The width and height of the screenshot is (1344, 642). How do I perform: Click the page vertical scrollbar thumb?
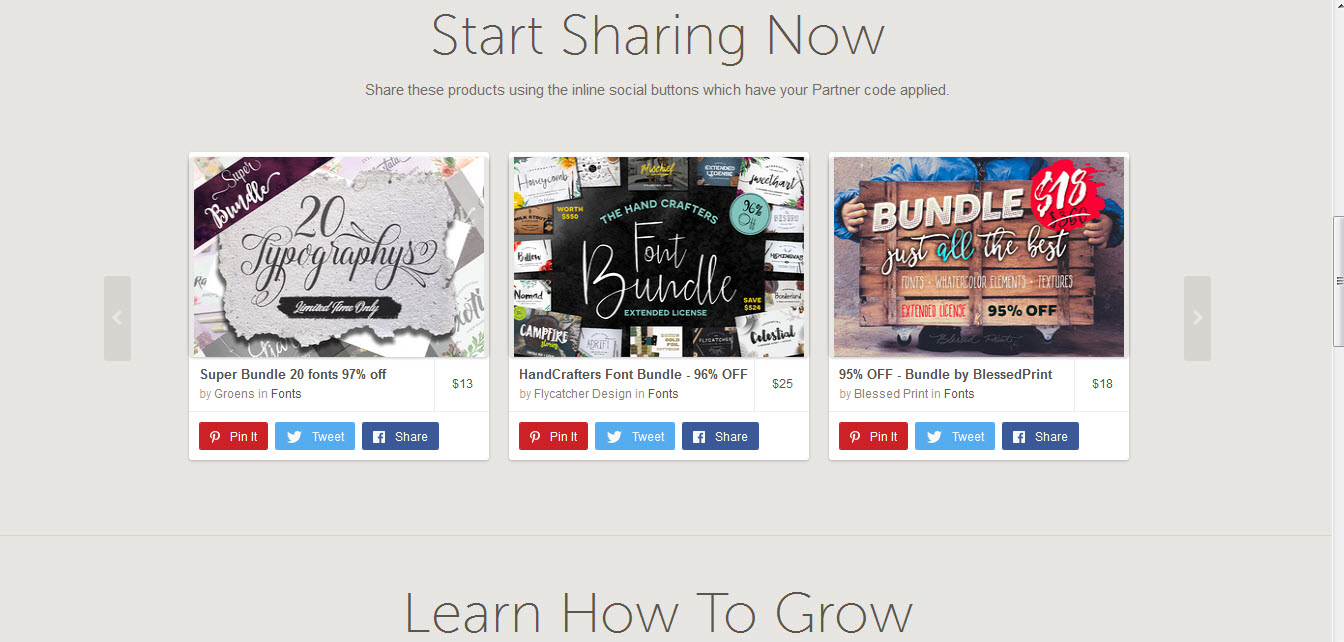[x=1338, y=281]
